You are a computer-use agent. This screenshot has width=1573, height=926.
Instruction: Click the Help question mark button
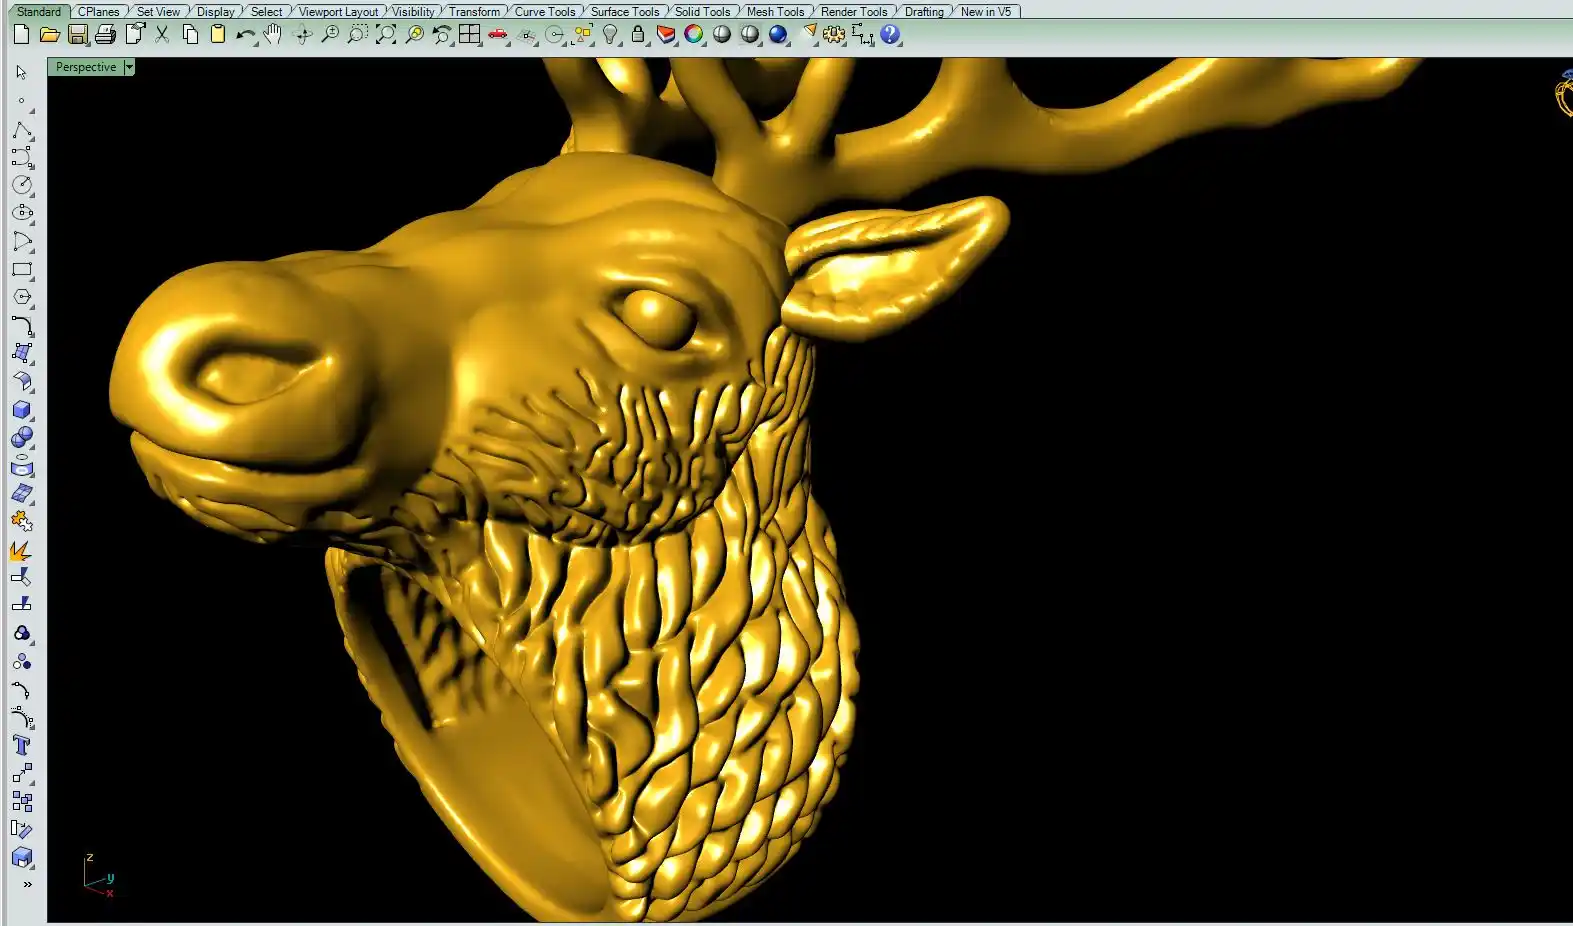(890, 35)
